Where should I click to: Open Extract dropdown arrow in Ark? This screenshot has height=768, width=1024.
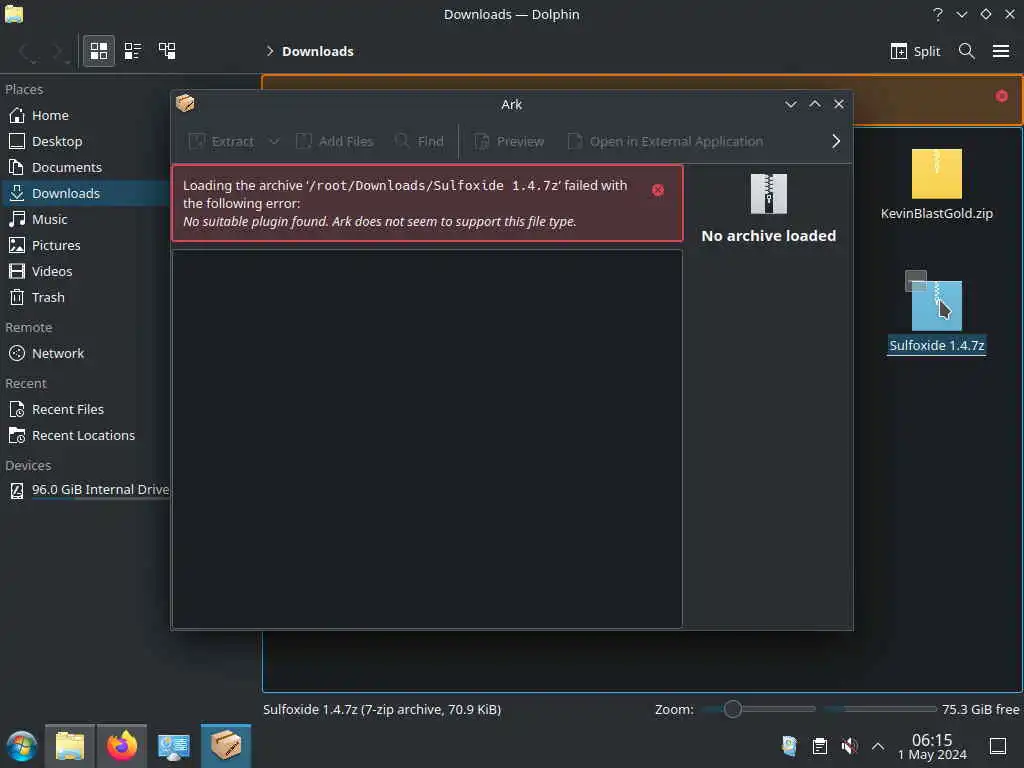274,141
